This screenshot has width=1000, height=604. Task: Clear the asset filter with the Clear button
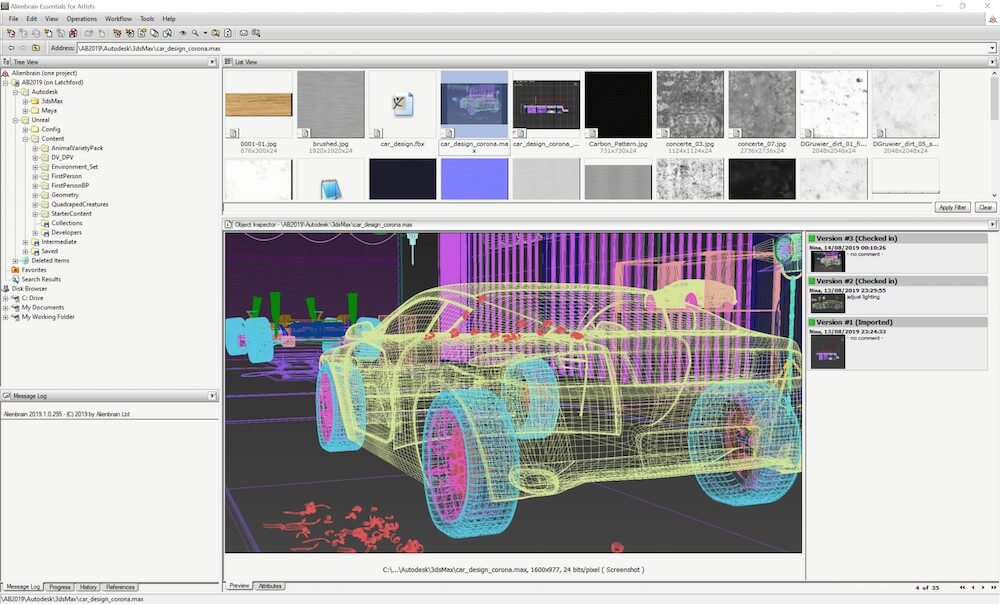(985, 207)
